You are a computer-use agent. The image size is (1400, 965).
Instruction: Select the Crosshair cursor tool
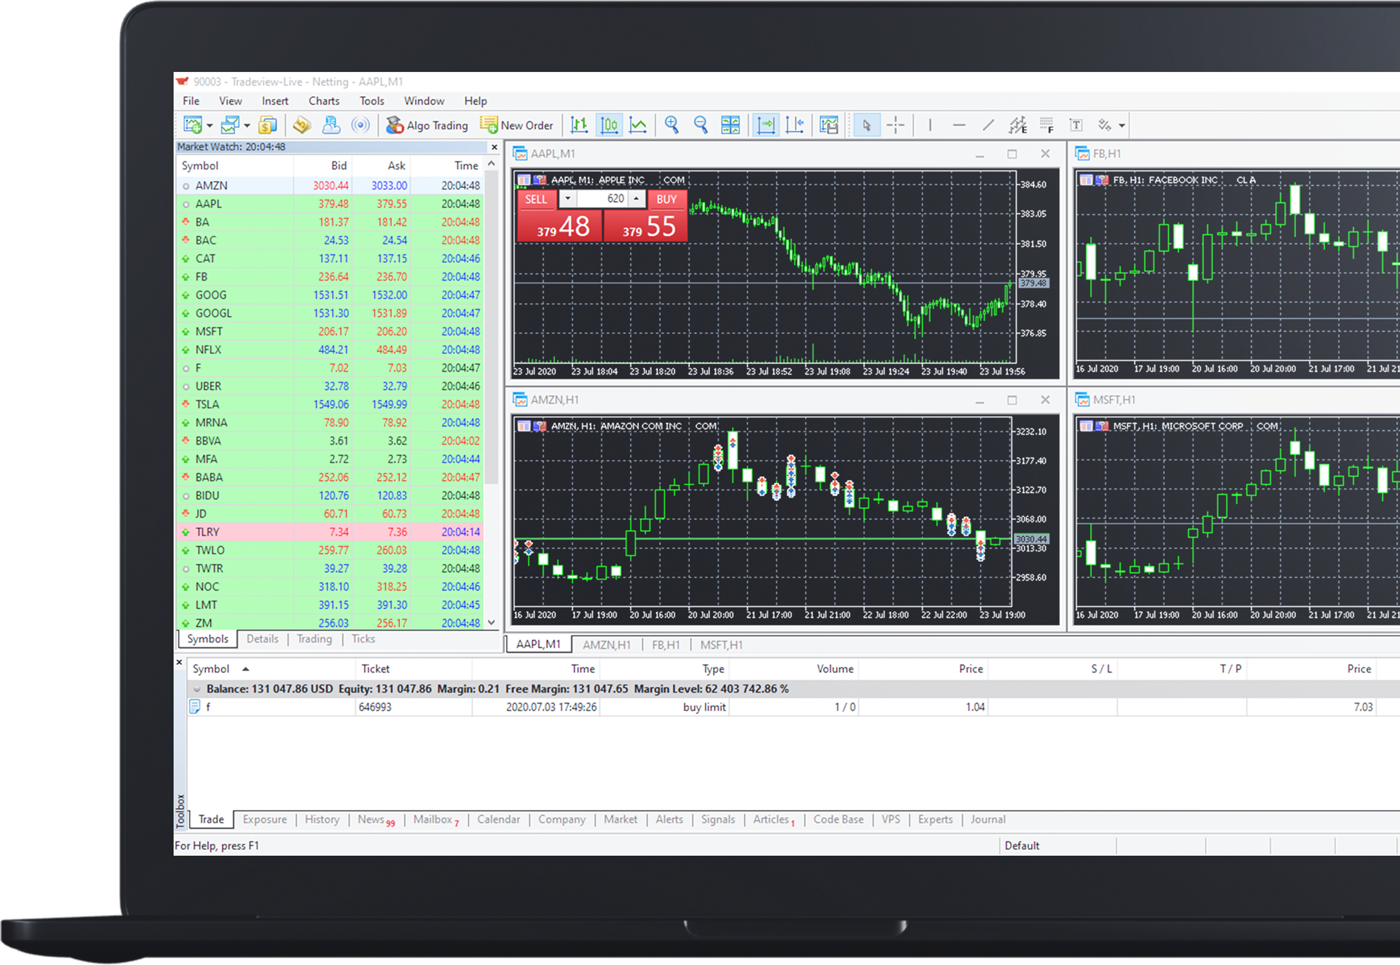point(896,125)
